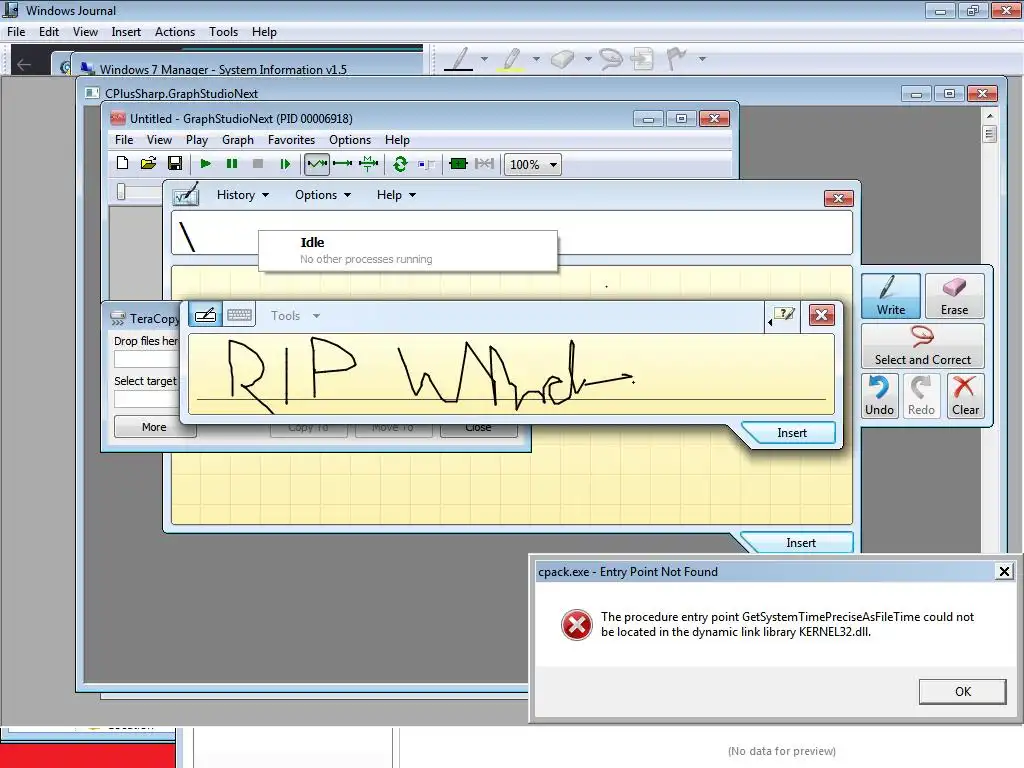Select the yellow Highlighter tool in Journal

click(512, 59)
